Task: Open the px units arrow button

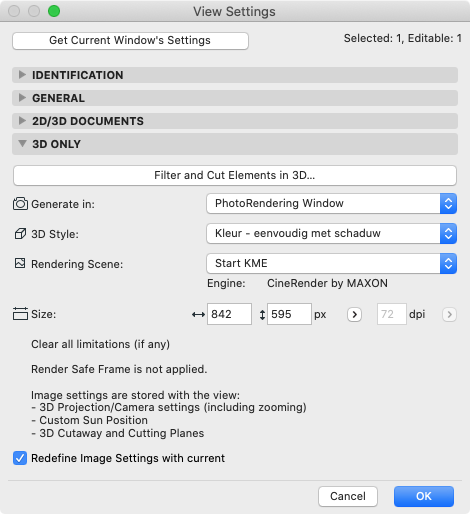Action: 354,314
